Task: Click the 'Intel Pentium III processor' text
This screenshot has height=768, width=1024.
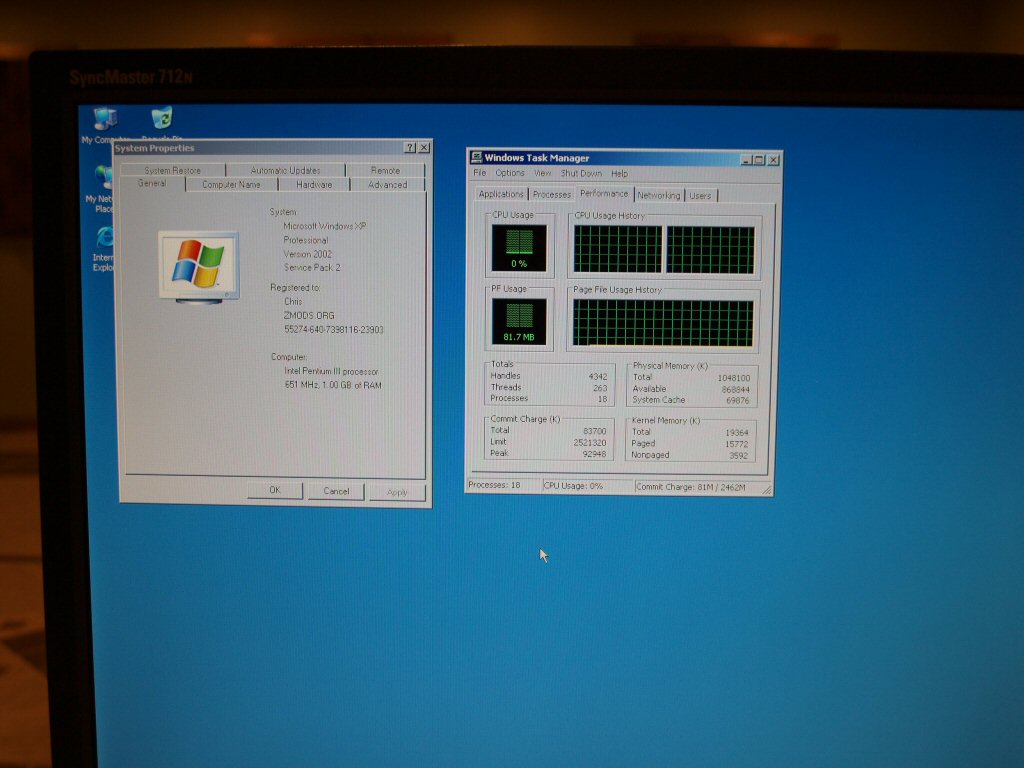Action: [331, 371]
